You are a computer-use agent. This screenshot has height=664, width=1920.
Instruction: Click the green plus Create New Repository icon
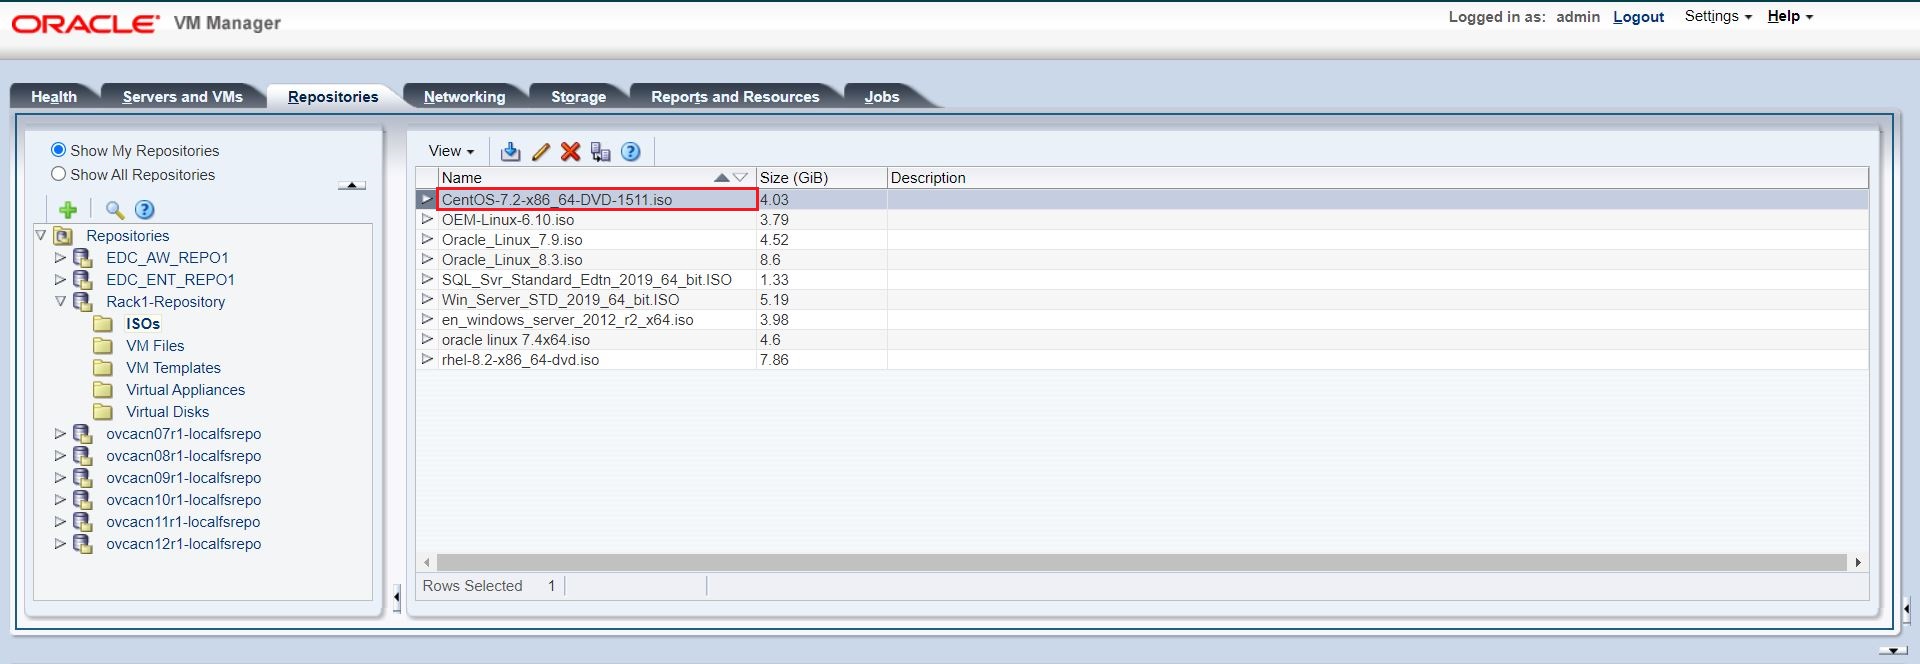click(x=68, y=209)
